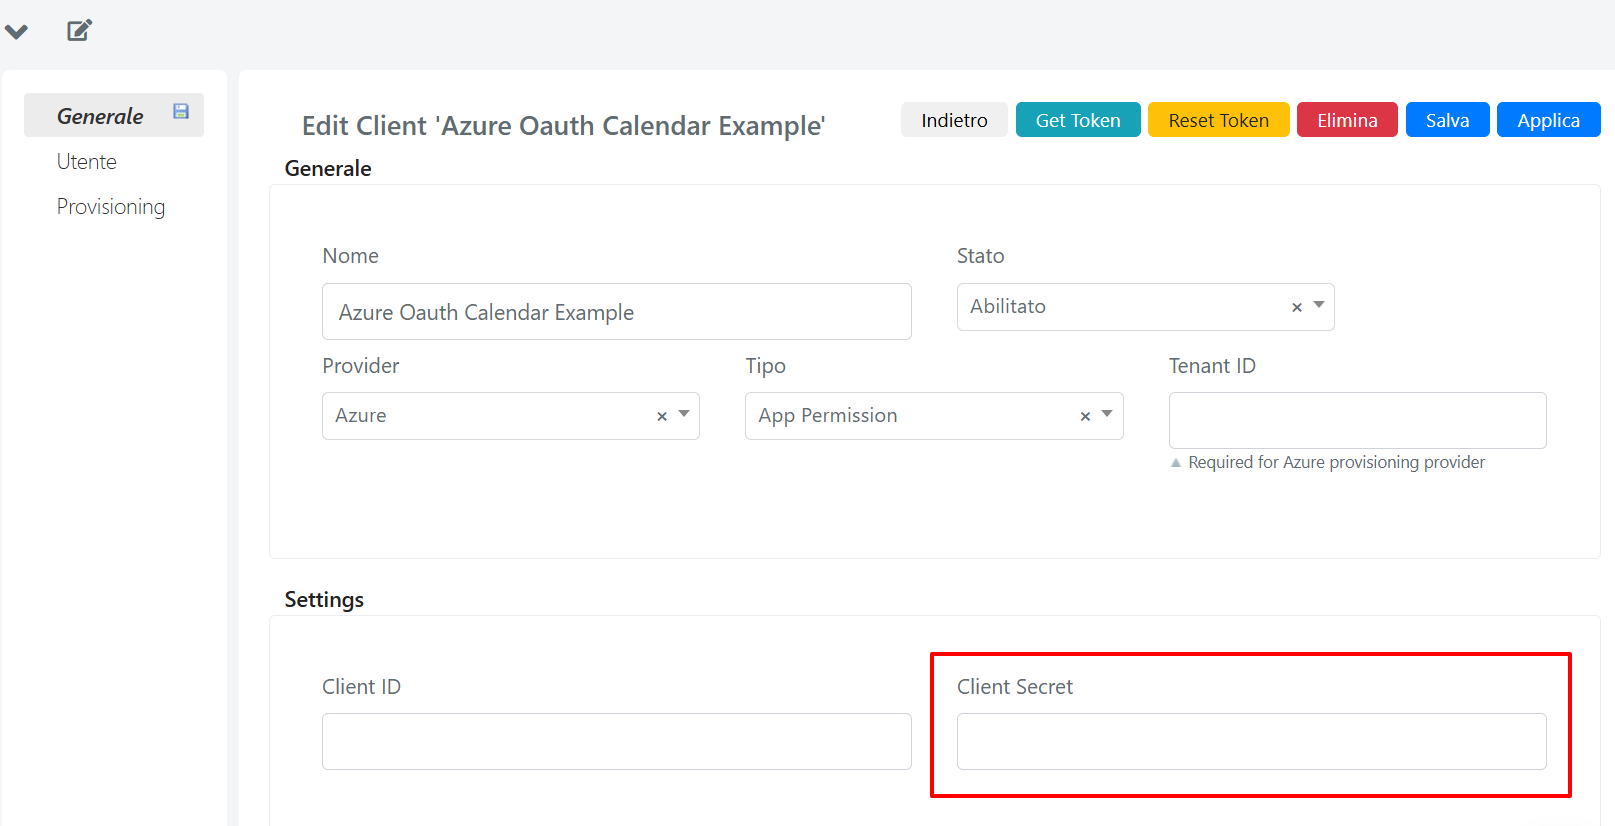Click the save icon beside Generale
Viewport: 1615px width, 826px height.
click(181, 111)
